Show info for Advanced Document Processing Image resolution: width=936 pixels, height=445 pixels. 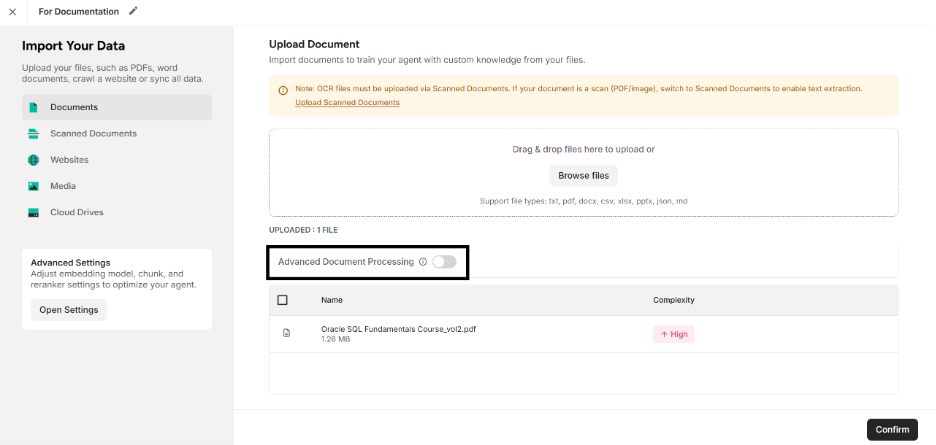pos(423,262)
